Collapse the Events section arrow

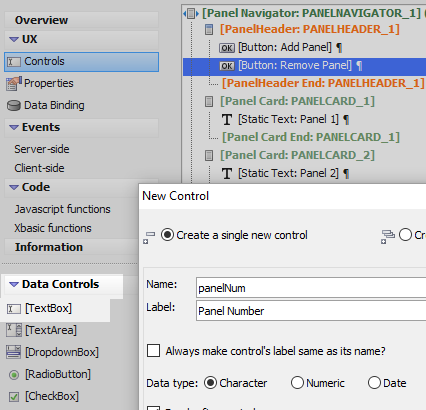[x=14, y=127]
